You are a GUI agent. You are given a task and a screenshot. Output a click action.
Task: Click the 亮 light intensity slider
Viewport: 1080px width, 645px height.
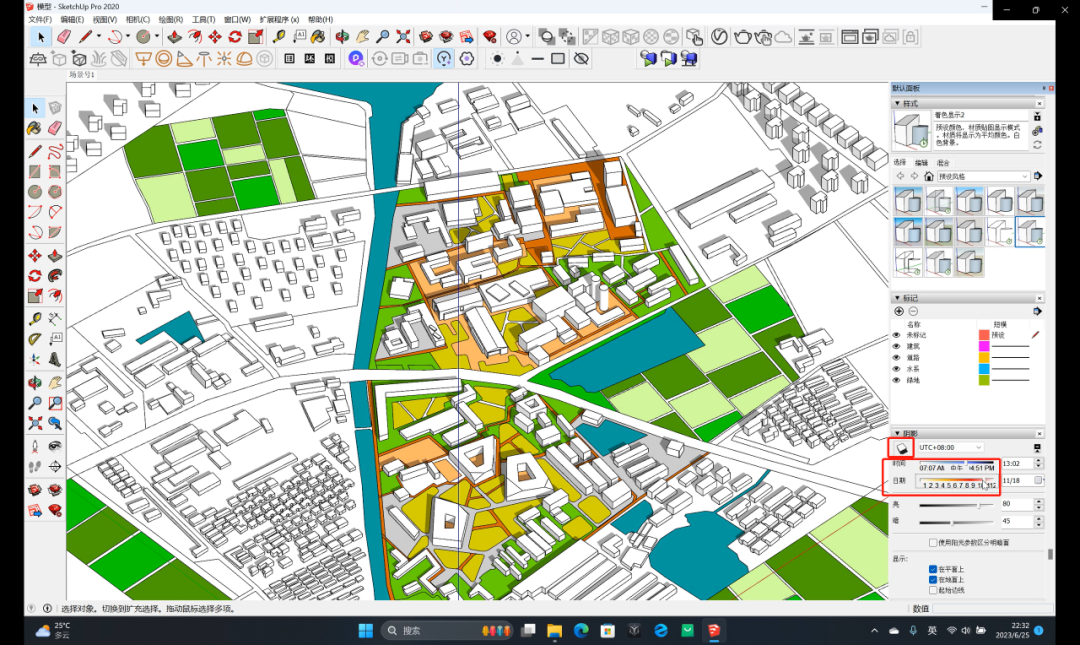click(955, 505)
